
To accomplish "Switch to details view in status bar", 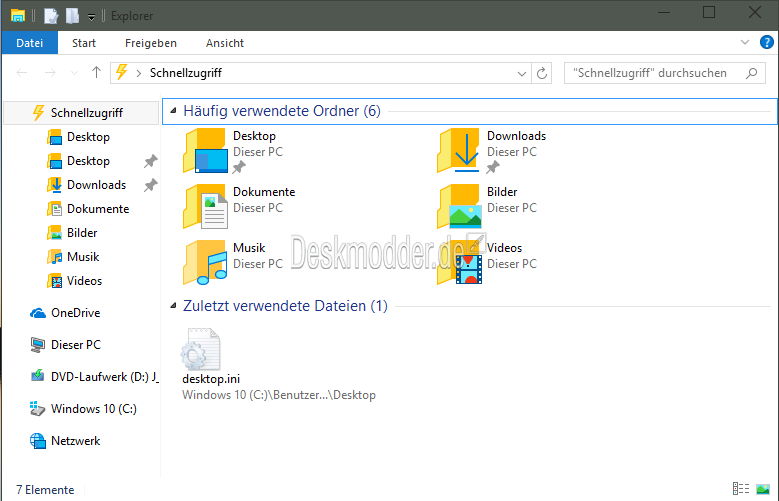I will coord(741,489).
